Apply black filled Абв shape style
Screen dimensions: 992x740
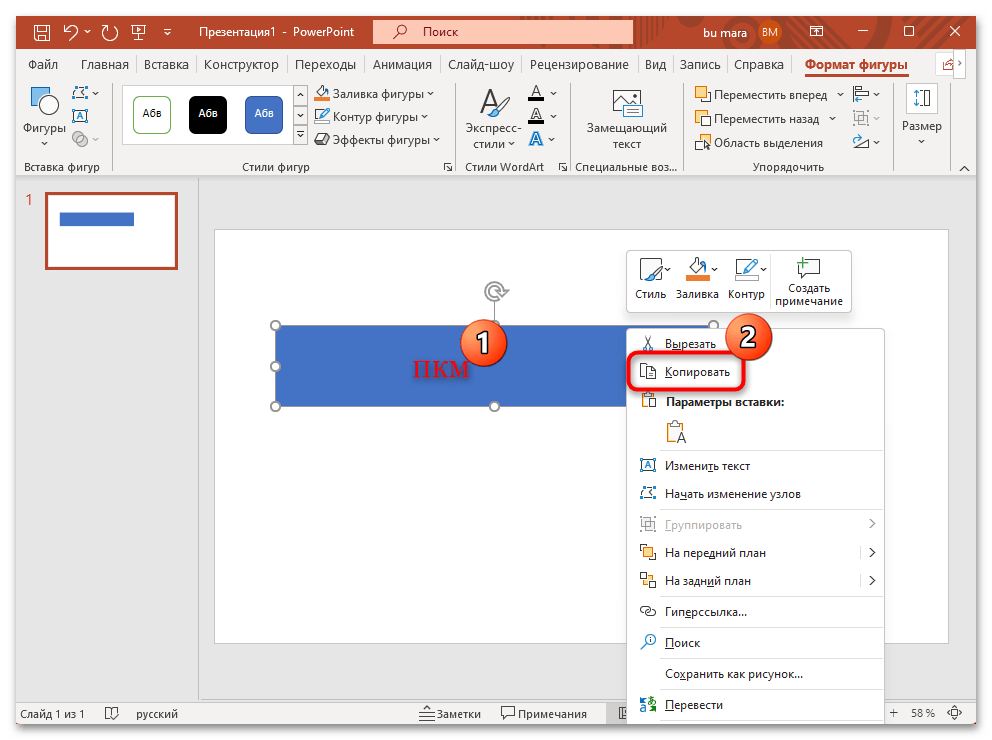208,114
